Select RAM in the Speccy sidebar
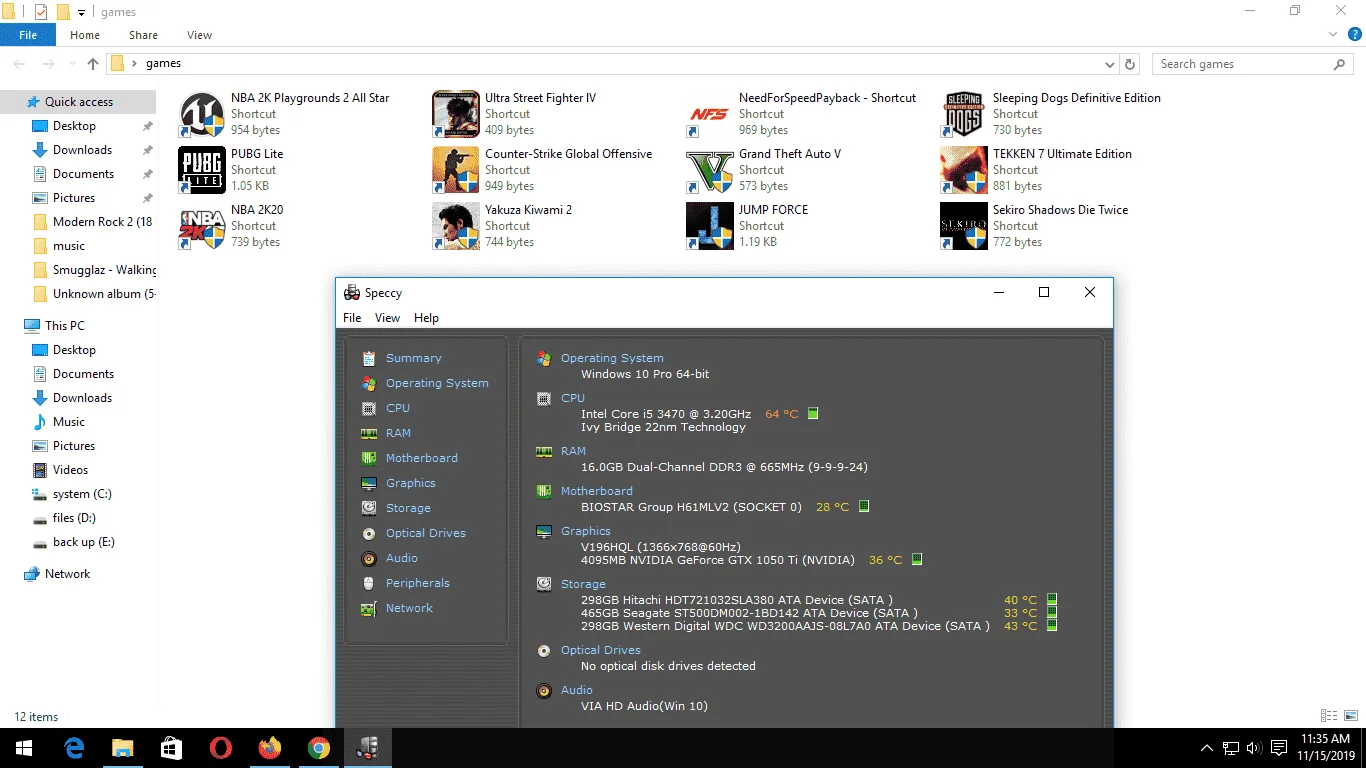1366x768 pixels. click(398, 433)
